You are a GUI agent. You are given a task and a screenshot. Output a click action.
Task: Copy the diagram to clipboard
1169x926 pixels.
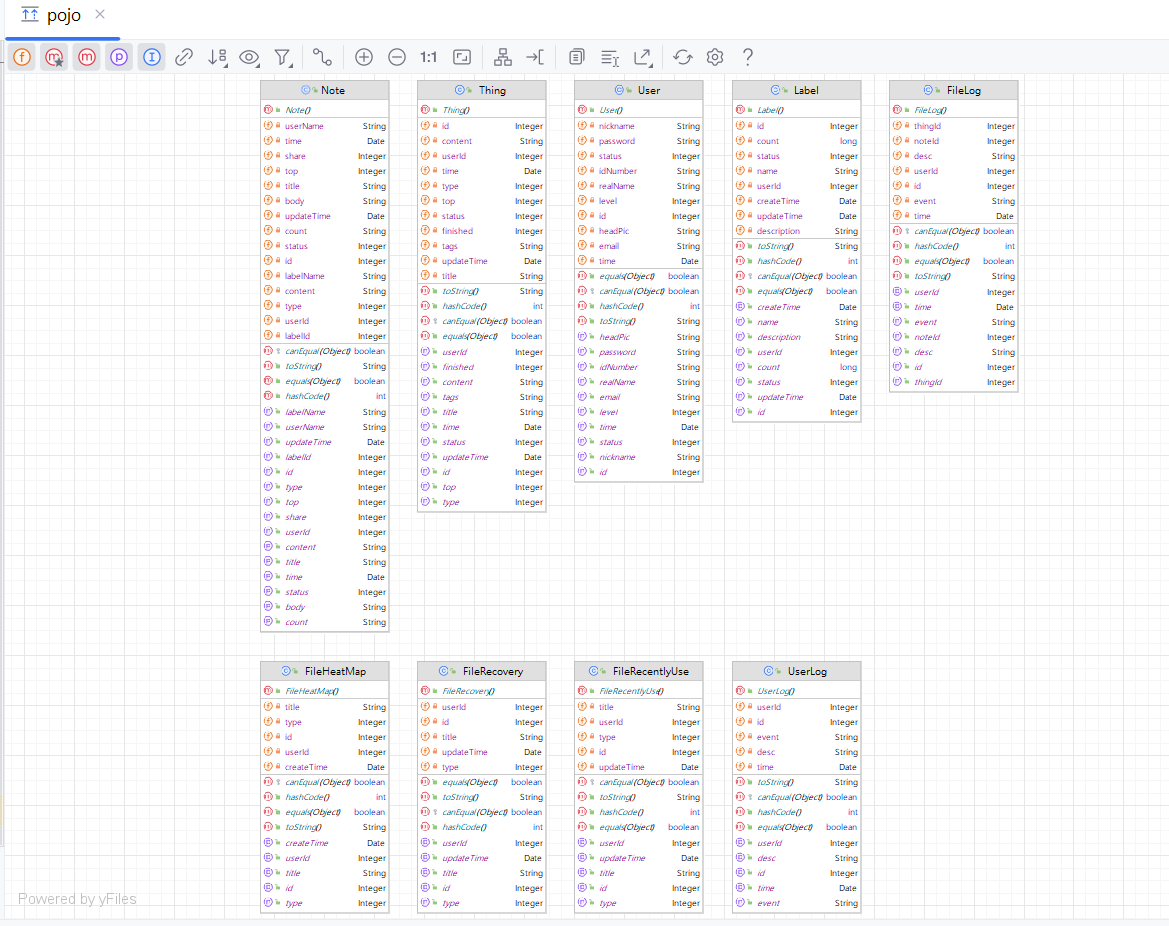click(x=576, y=57)
